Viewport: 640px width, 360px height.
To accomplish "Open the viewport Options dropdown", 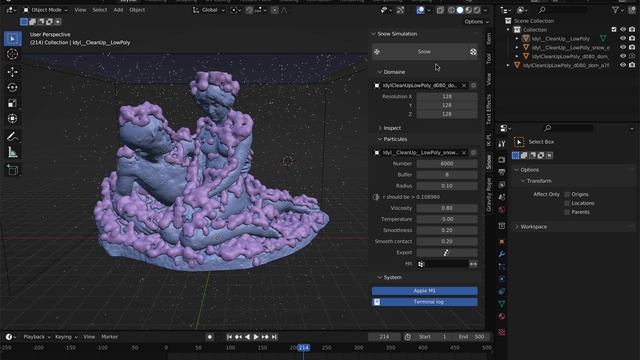I will point(476,22).
